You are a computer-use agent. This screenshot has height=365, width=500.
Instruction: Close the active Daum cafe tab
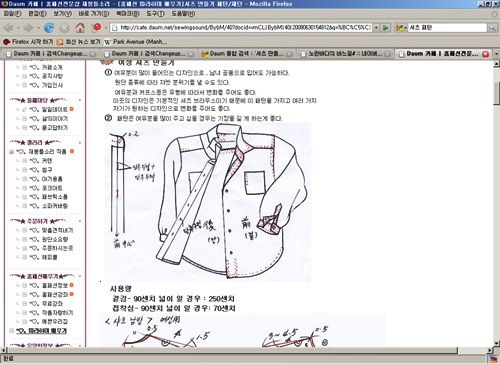coord(486,54)
